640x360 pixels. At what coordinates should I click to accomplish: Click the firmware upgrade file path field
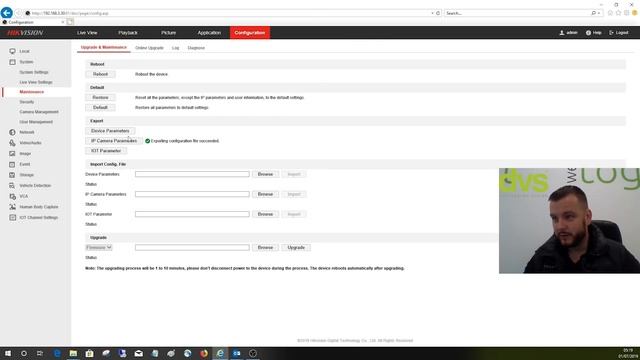192,247
